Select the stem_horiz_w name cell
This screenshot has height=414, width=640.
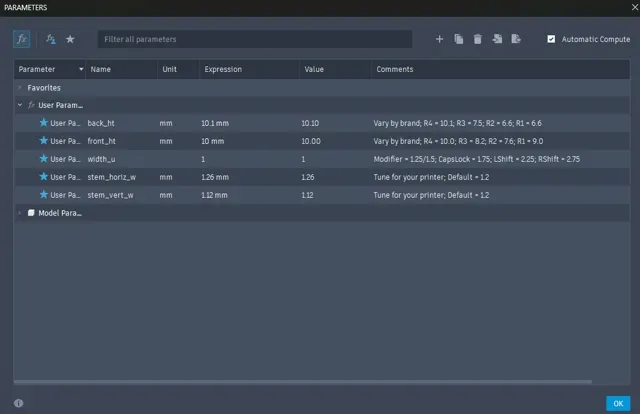(111, 177)
